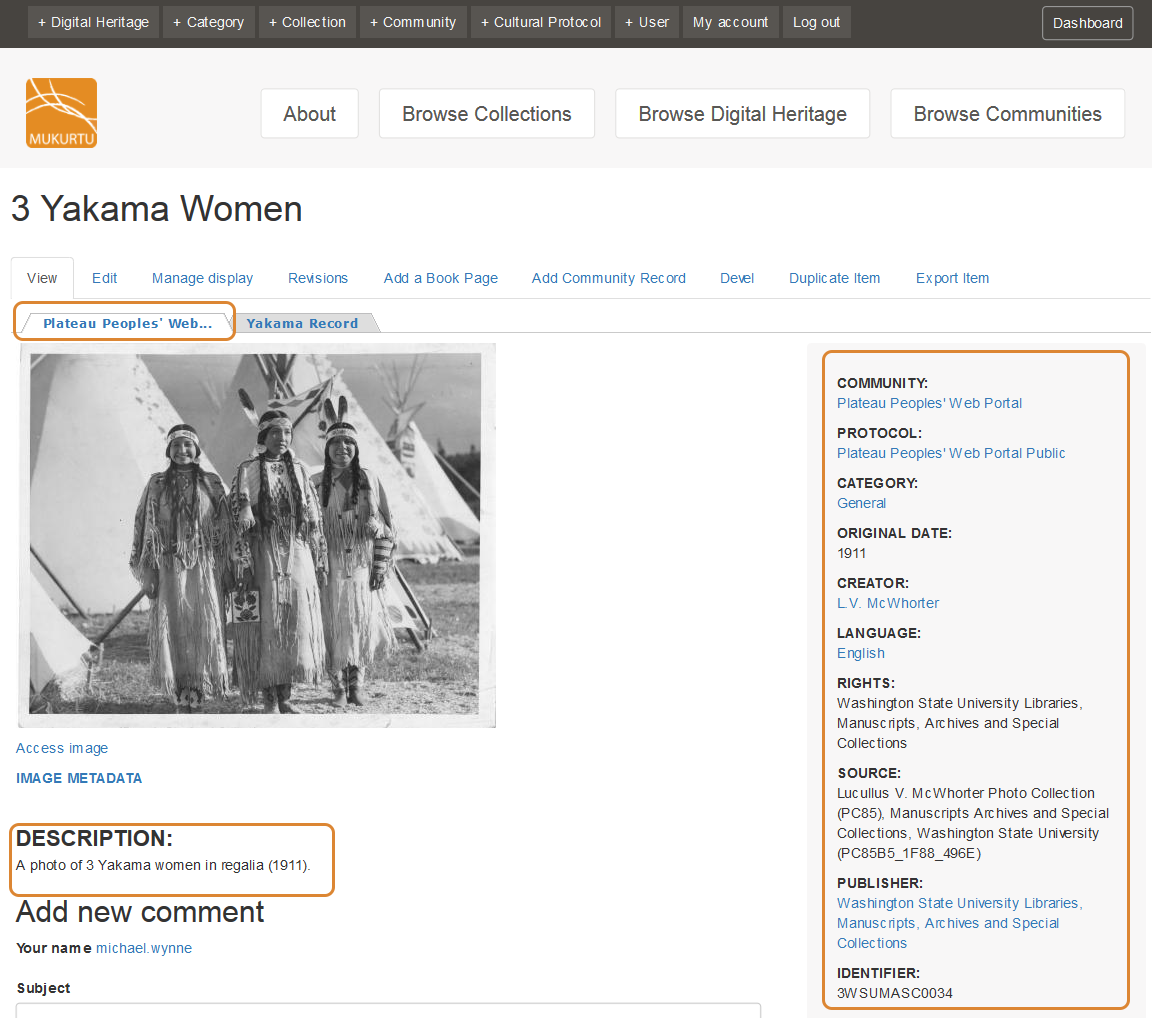
Task: Open the English language link
Action: [x=860, y=653]
